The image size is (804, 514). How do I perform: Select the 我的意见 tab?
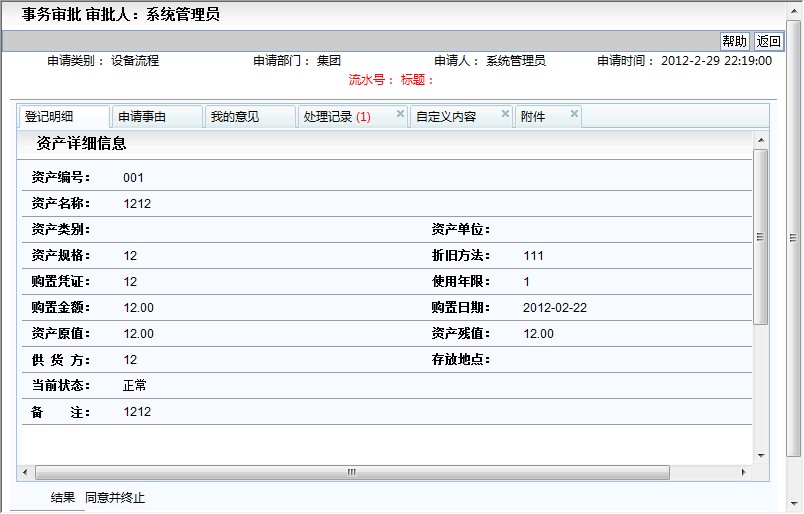tap(234, 117)
